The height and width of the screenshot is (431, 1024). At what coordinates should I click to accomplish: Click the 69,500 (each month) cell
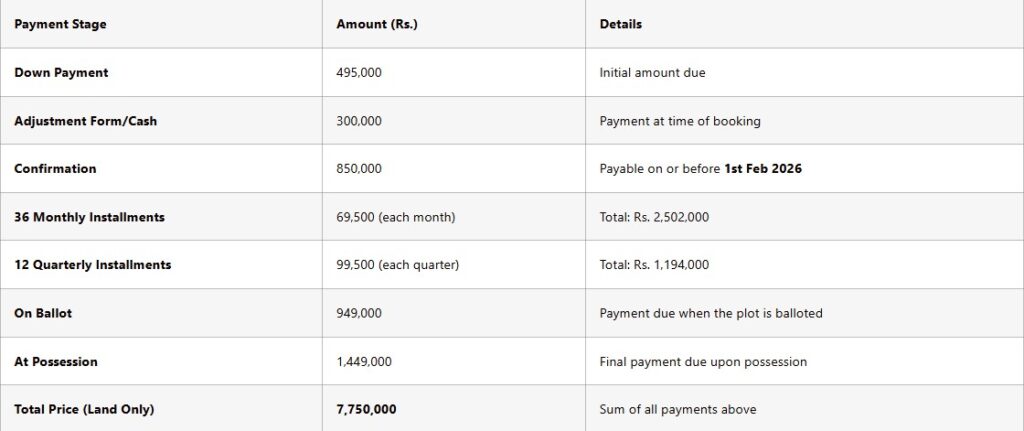[x=396, y=217]
